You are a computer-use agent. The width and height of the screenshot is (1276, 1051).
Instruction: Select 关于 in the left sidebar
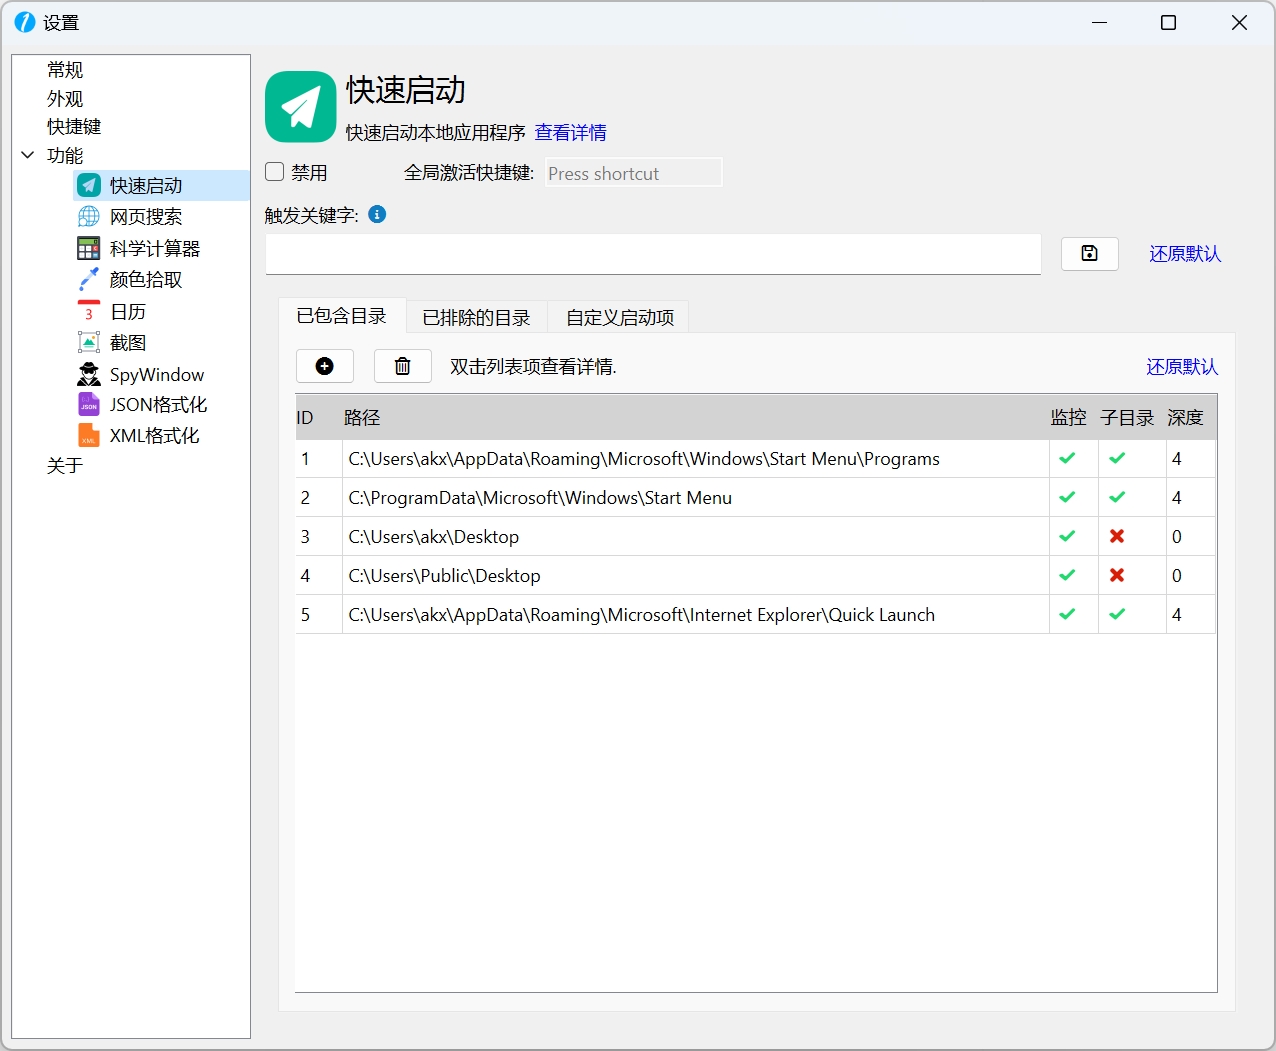pos(65,466)
